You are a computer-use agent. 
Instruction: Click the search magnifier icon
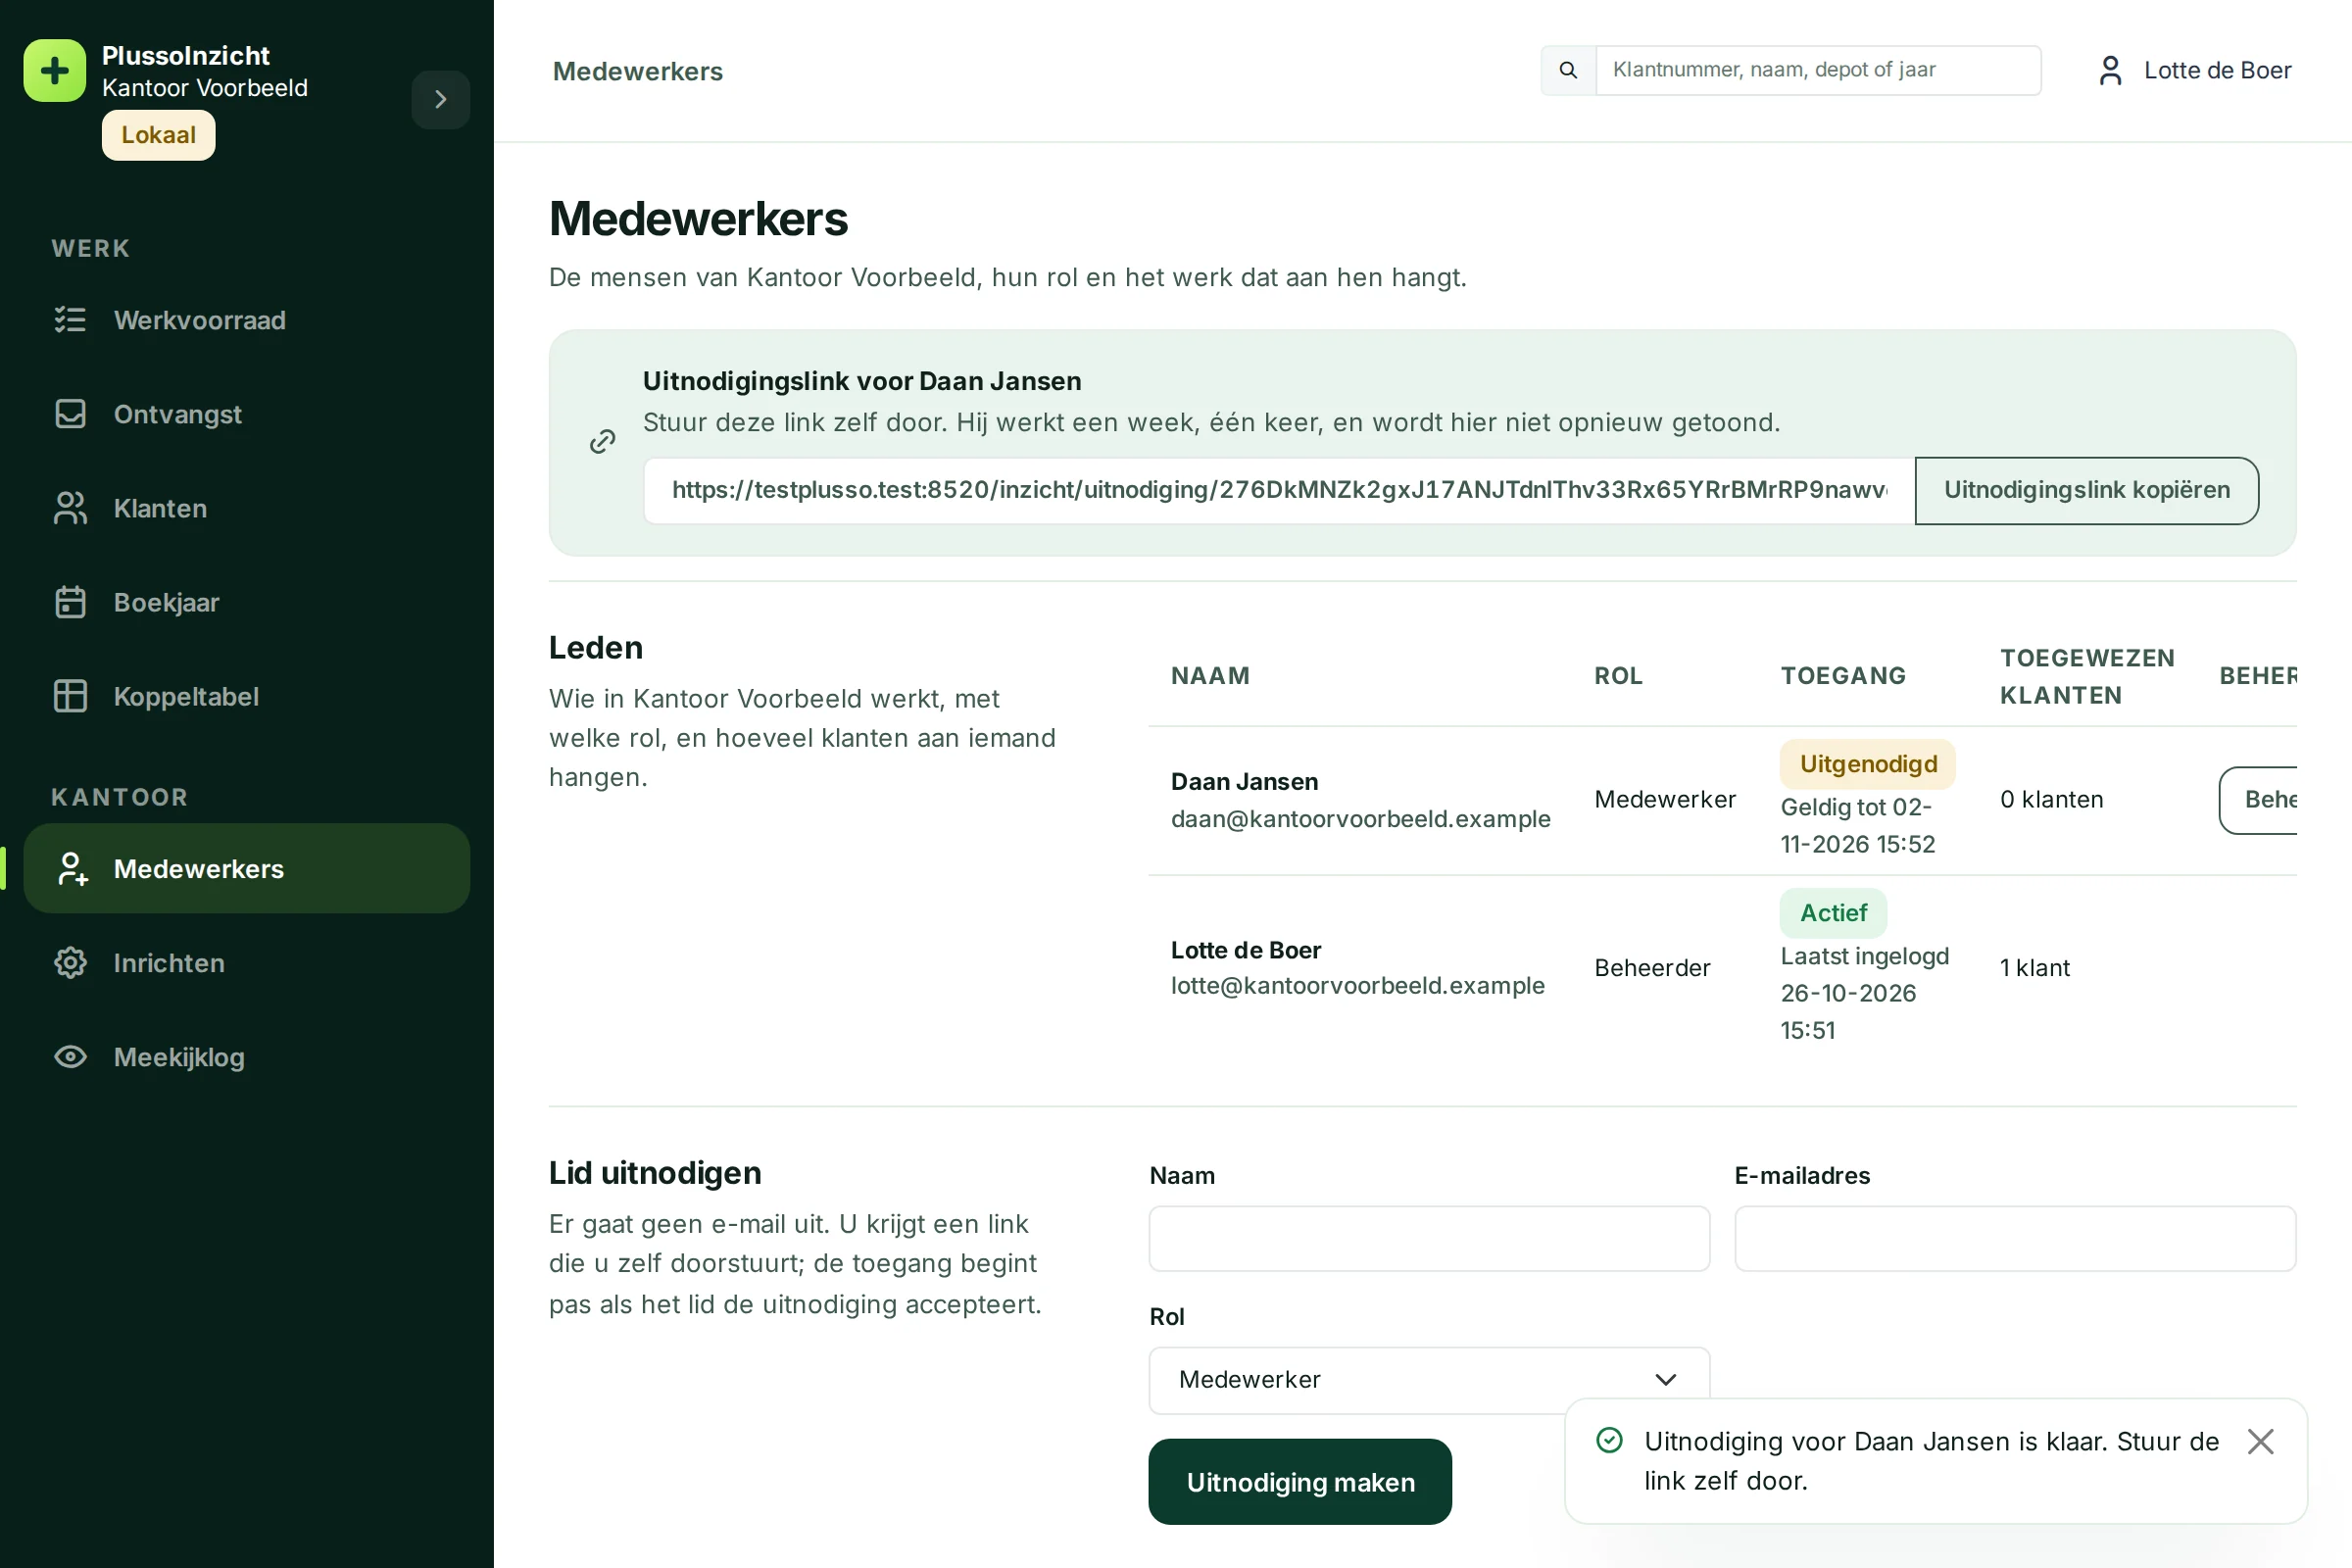click(1568, 70)
